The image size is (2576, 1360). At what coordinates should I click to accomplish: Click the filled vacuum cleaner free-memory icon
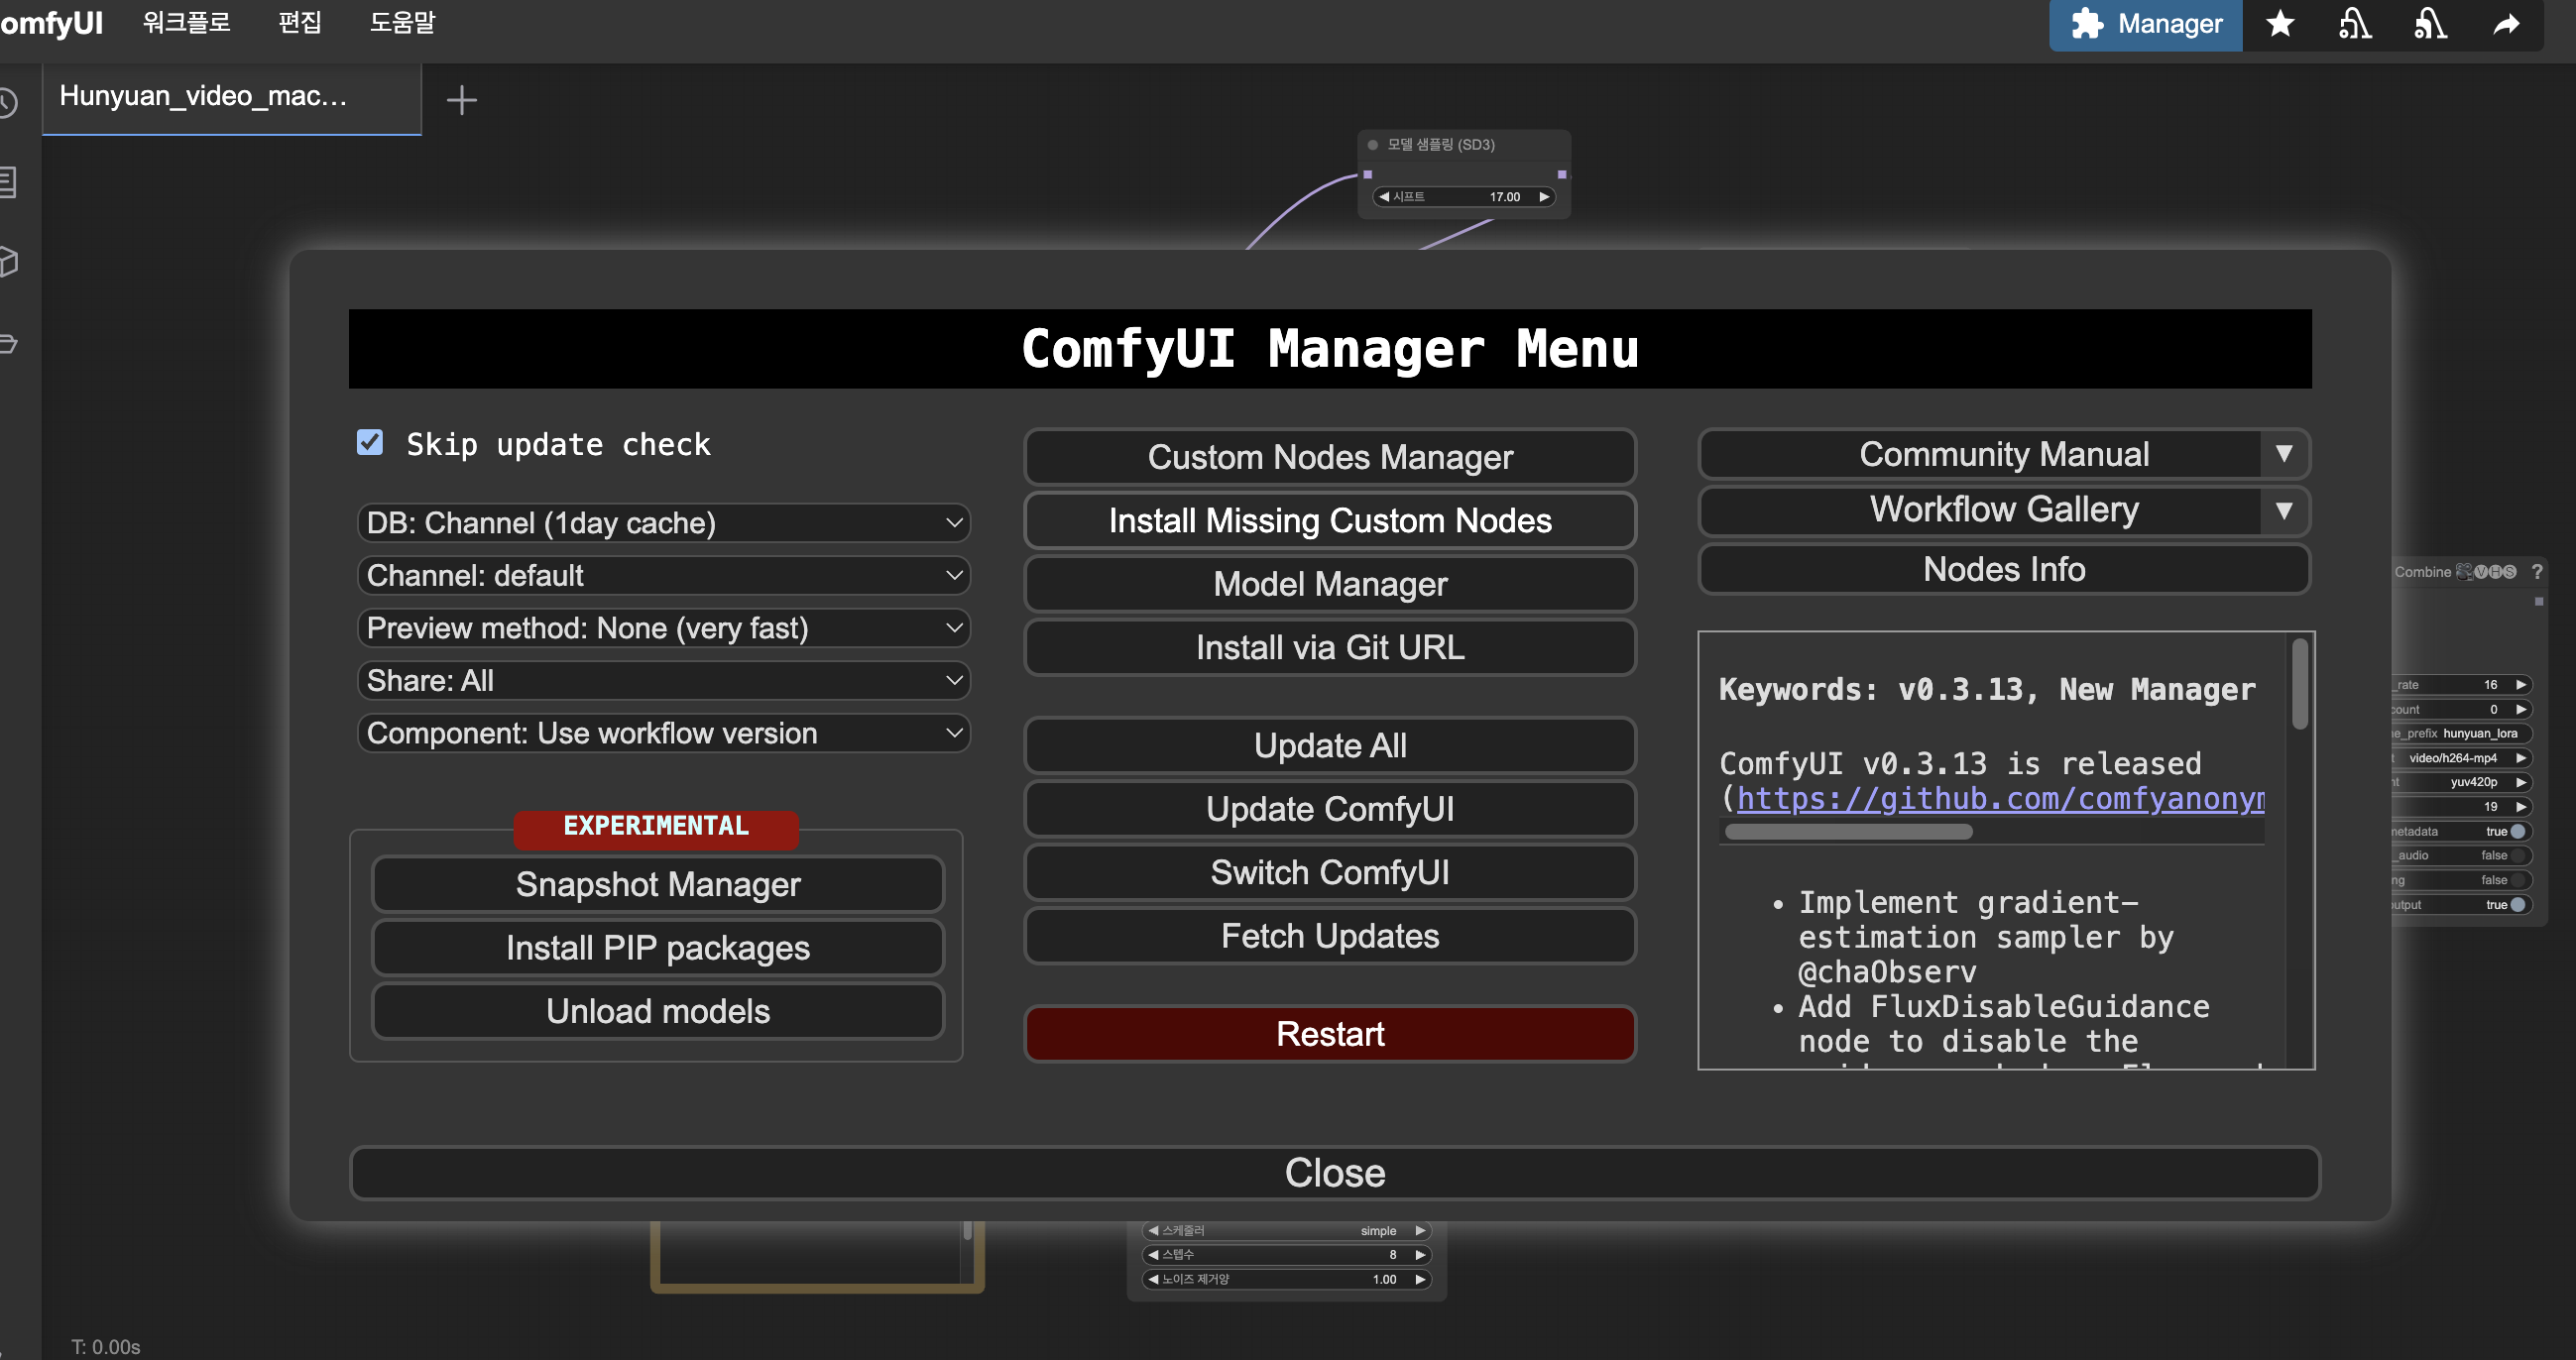tap(2430, 24)
